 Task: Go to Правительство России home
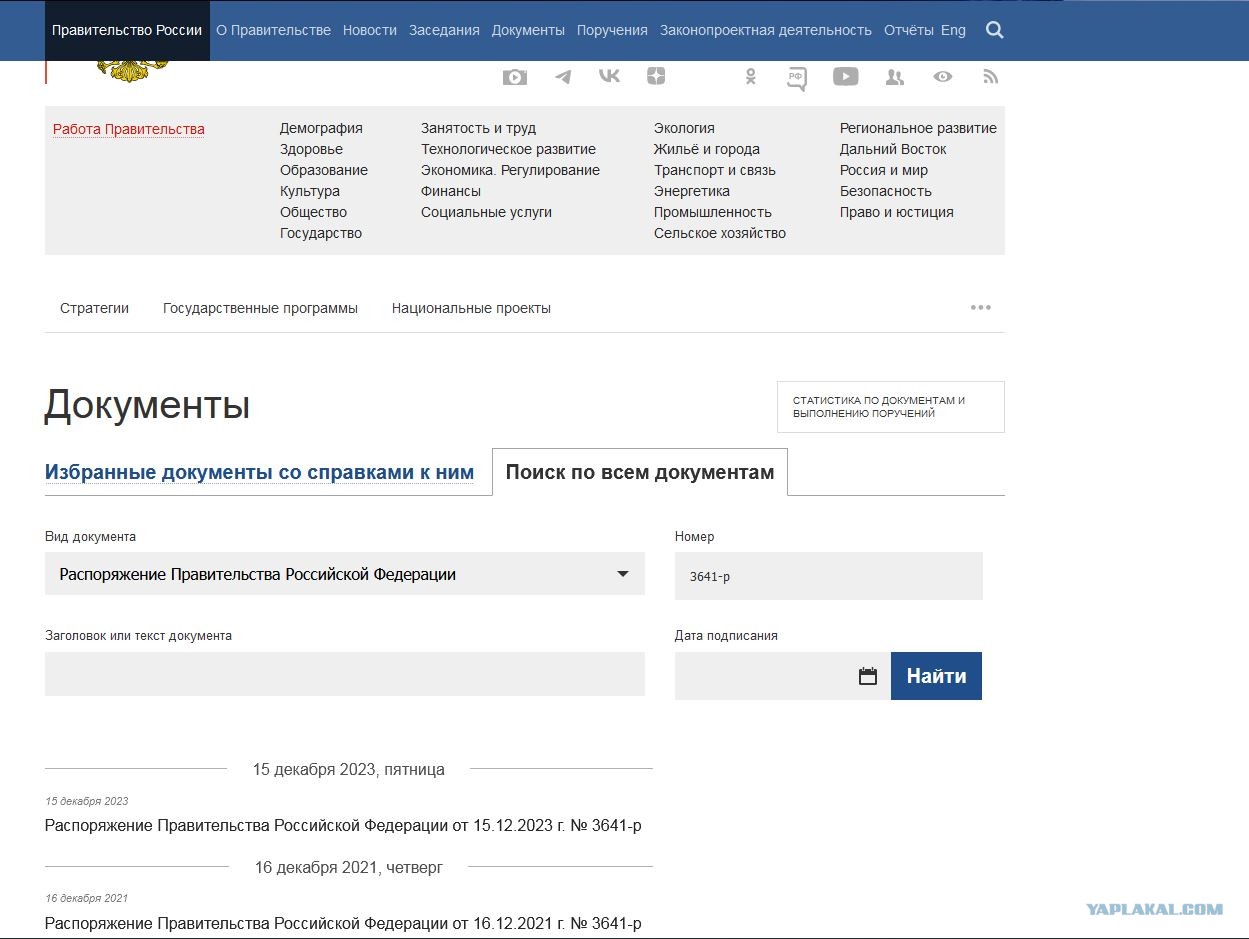tap(127, 30)
